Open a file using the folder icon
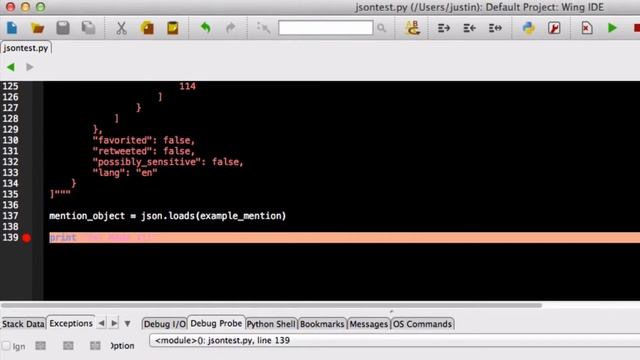The image size is (640, 360). pyautogui.click(x=37, y=28)
